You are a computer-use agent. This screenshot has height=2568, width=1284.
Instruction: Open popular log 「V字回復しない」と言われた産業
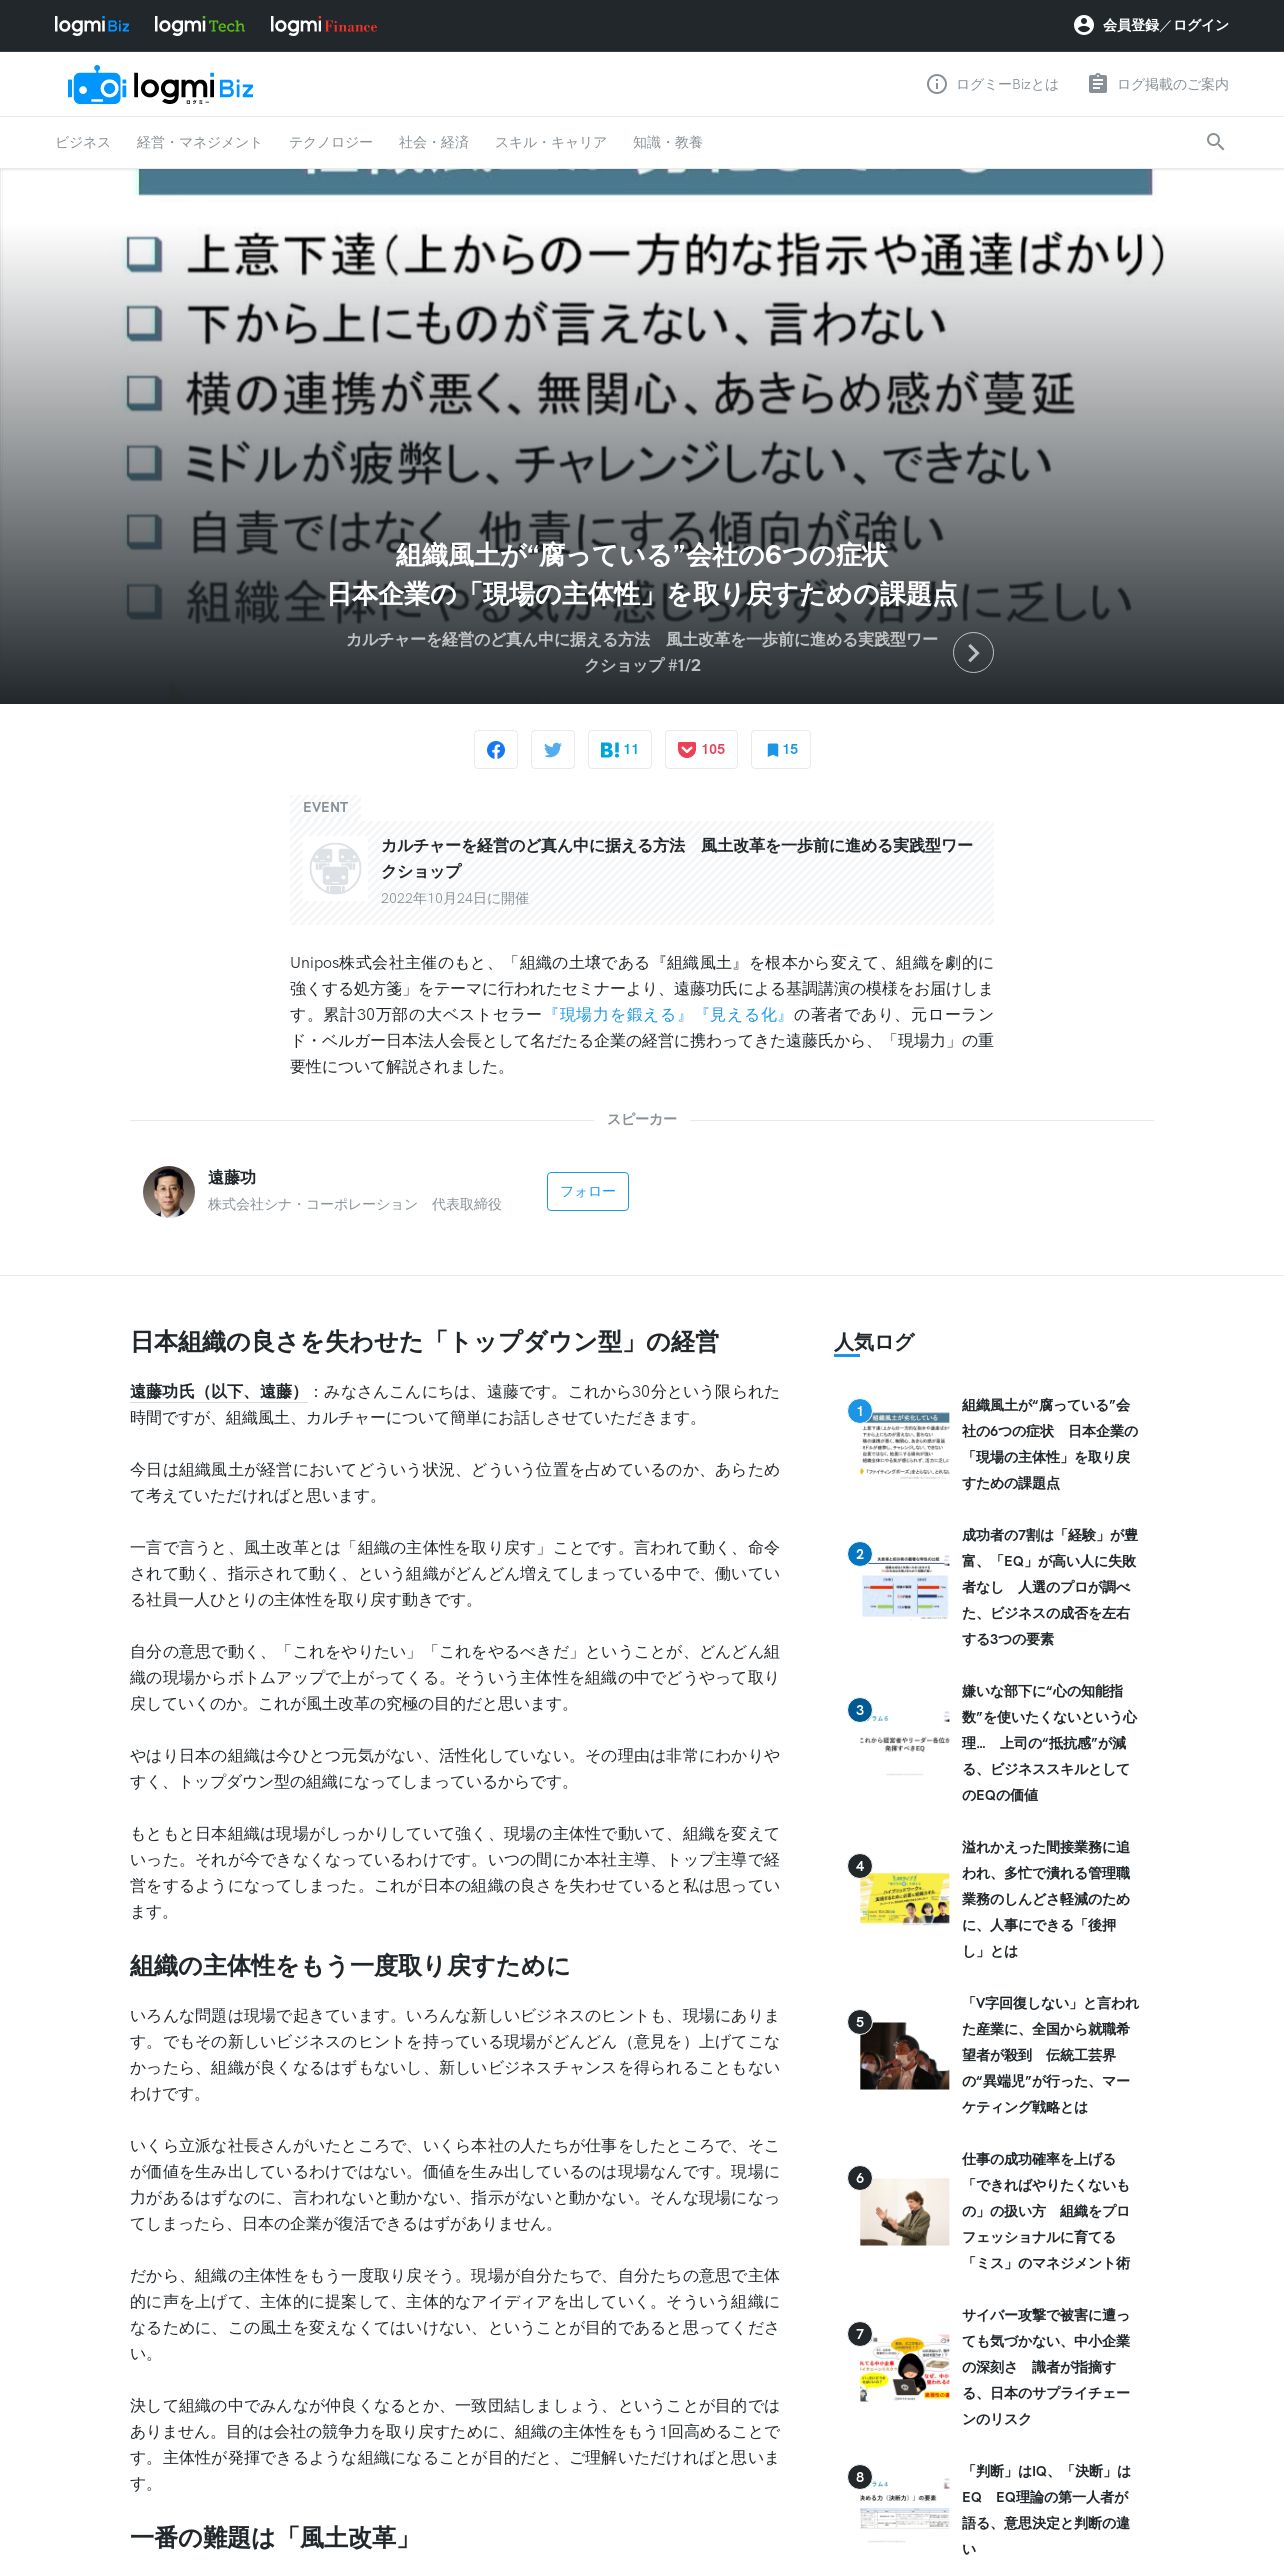tap(1050, 2055)
